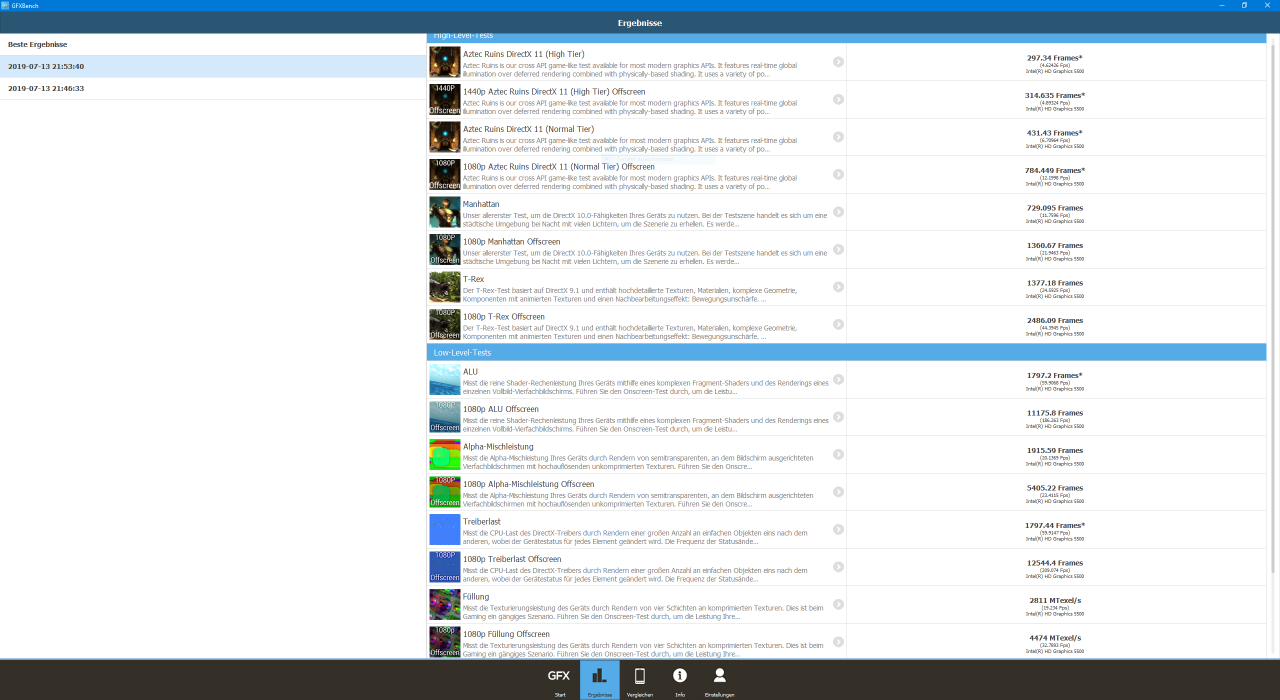Expand details arrow for 1080p ALU Offscreen
Image resolution: width=1280 pixels, height=700 pixels.
(x=838, y=417)
